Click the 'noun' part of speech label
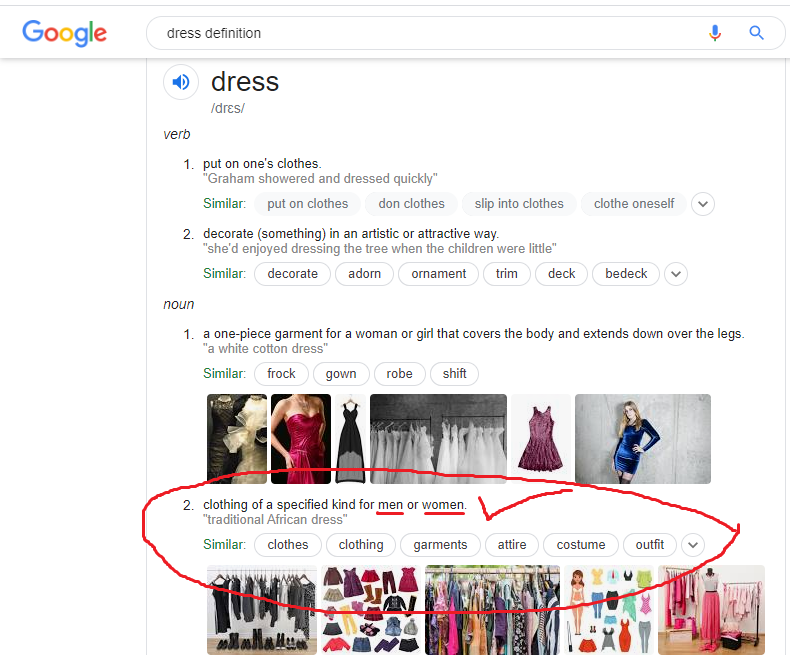790x655 pixels. (178, 304)
